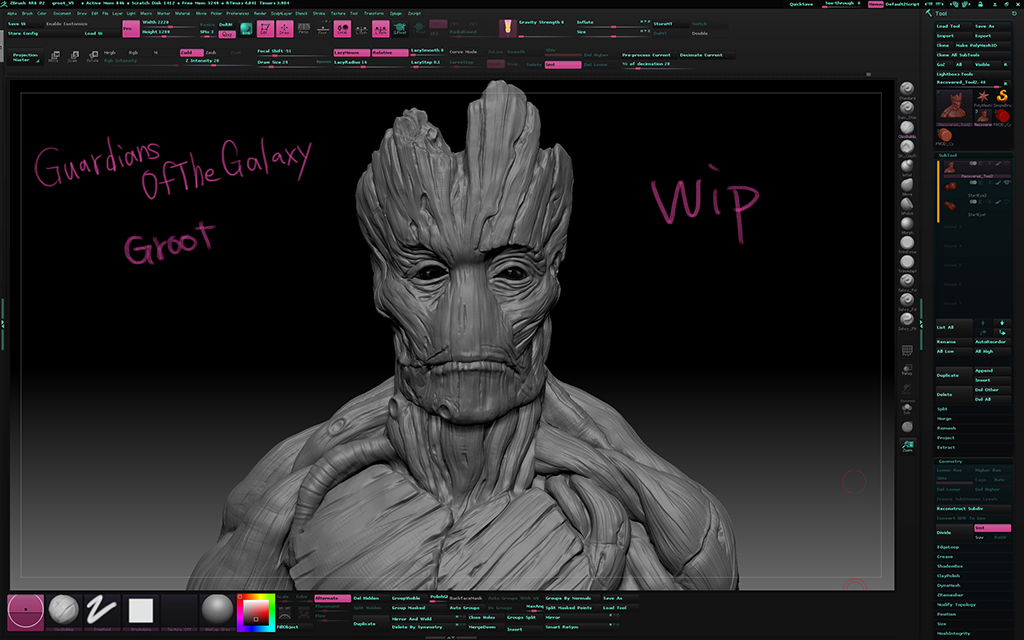Expand the ShadowBox subsection
This screenshot has width=1024, height=640.
click(x=950, y=566)
